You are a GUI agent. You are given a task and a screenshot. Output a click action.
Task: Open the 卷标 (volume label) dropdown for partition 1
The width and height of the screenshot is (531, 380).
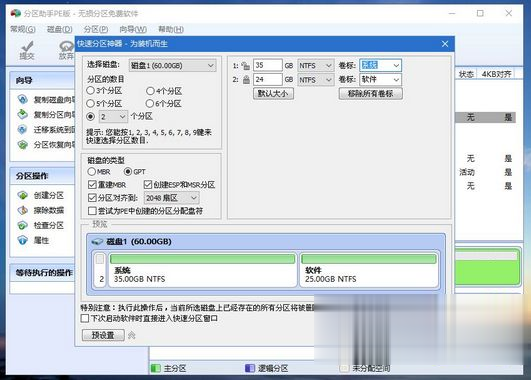coord(380,65)
